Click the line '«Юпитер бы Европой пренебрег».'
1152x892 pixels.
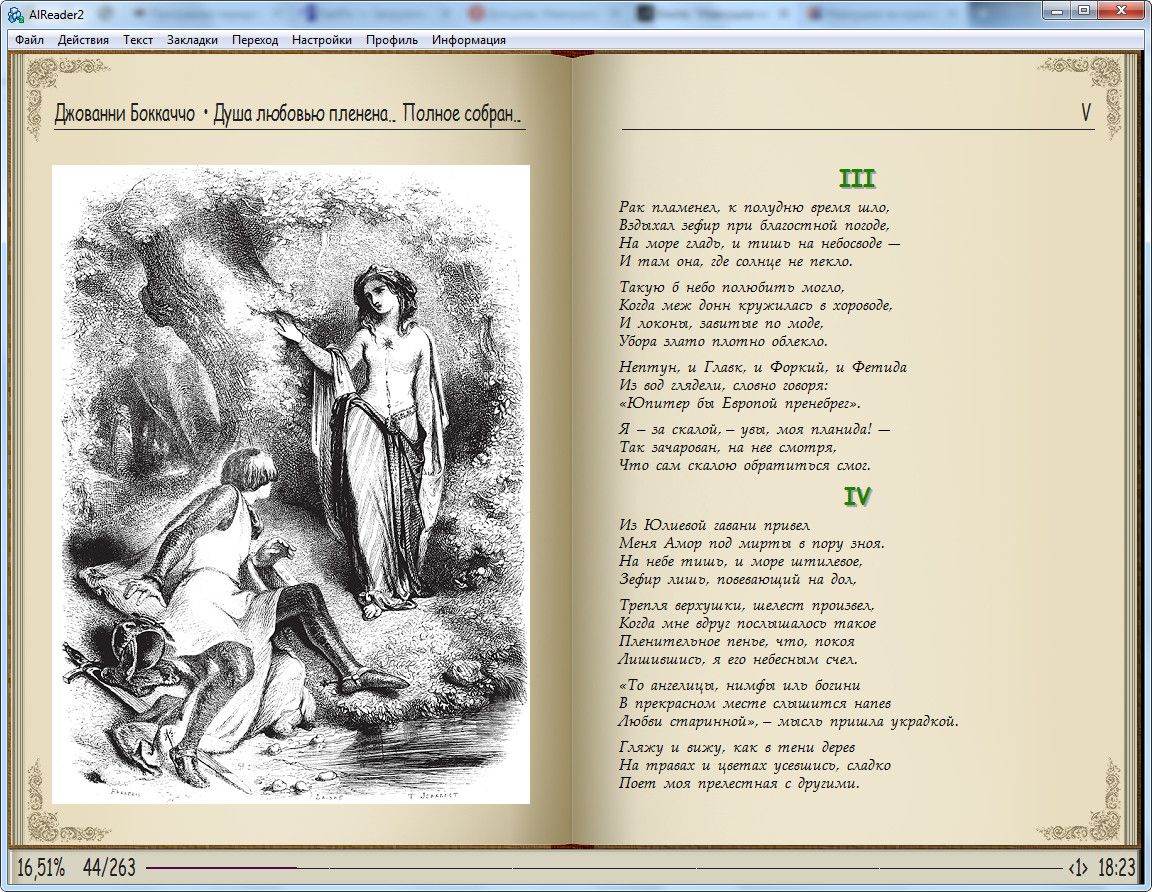point(740,403)
